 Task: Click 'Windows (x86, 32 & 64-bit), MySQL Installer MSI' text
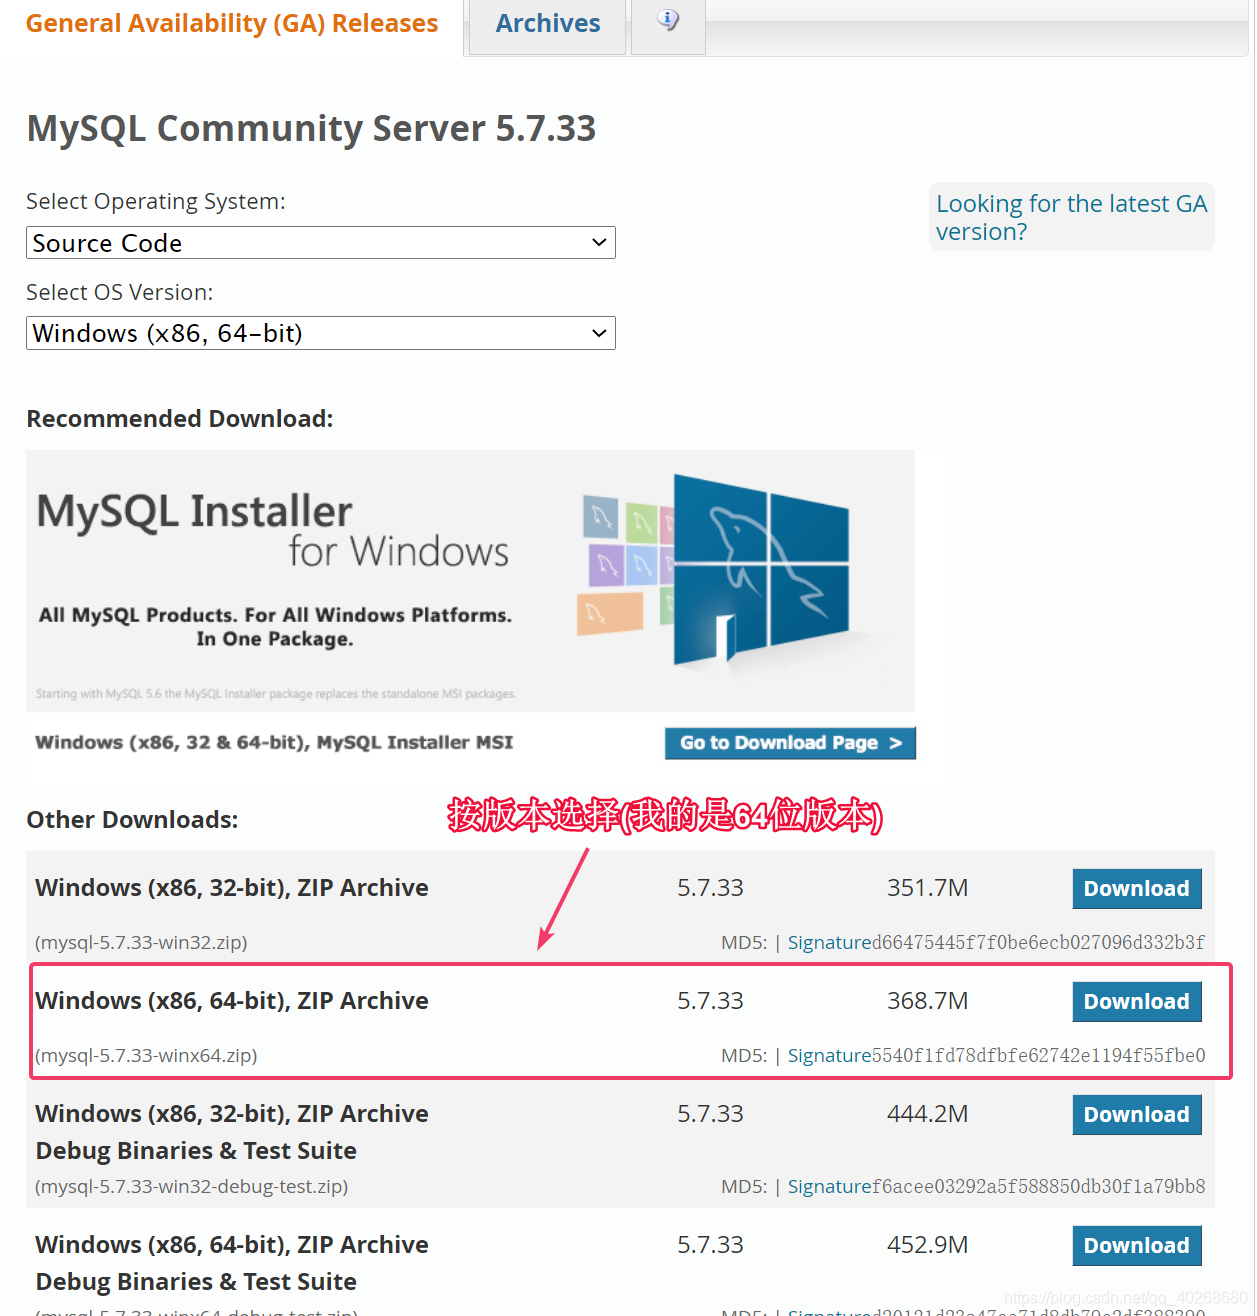click(274, 743)
